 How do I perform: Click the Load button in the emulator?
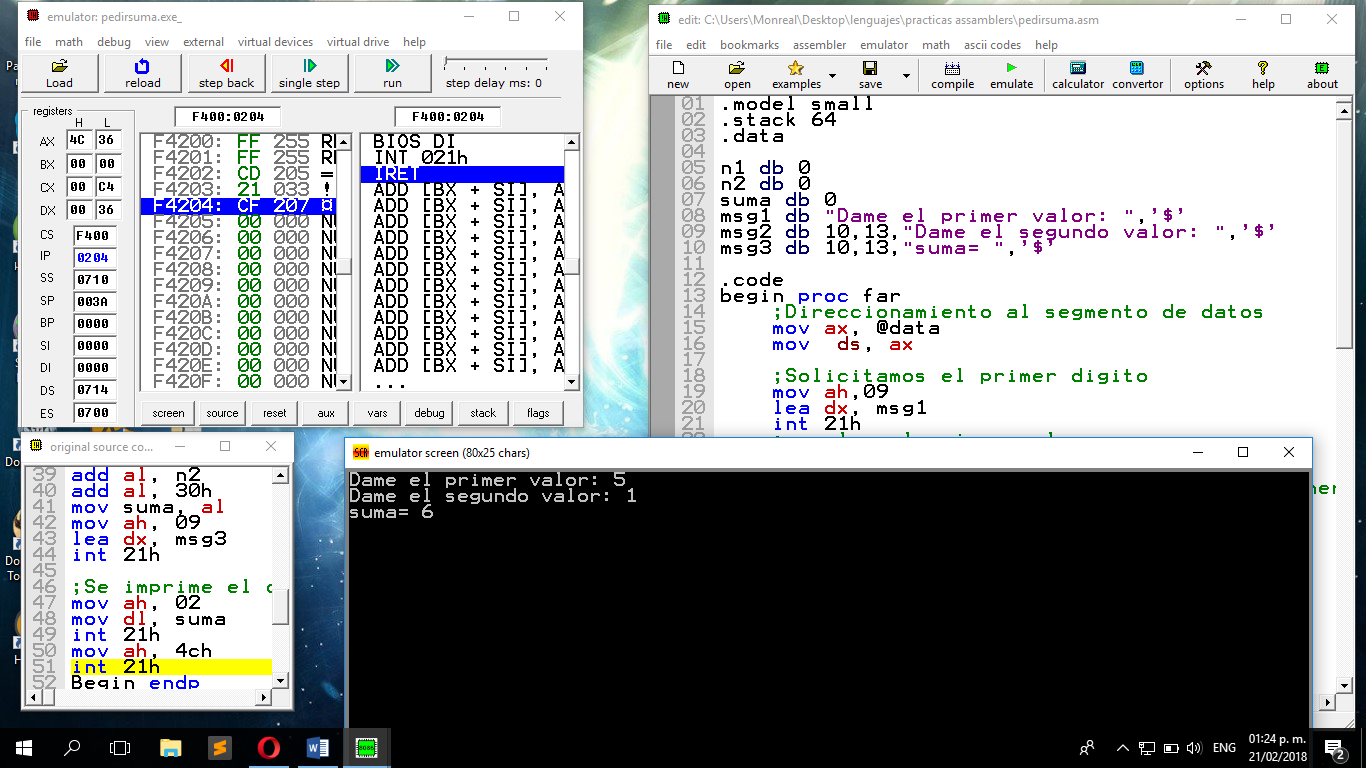tap(59, 73)
